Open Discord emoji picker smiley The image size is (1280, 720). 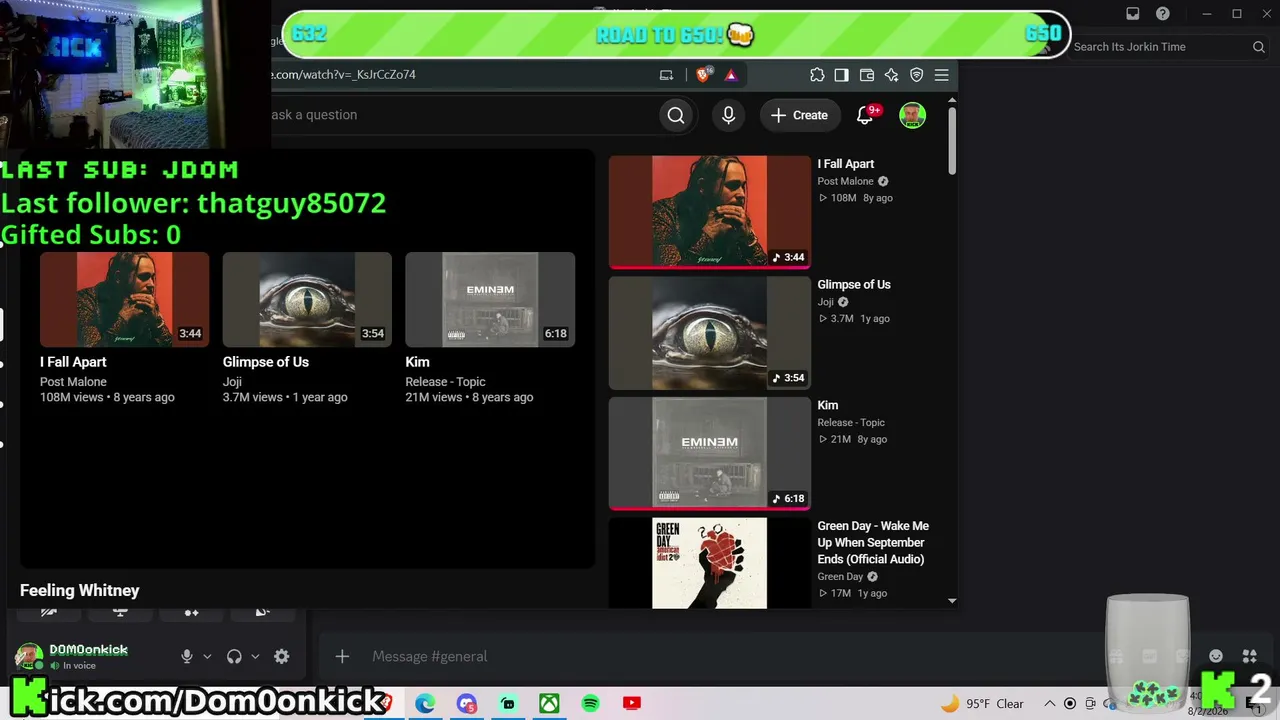click(1216, 656)
